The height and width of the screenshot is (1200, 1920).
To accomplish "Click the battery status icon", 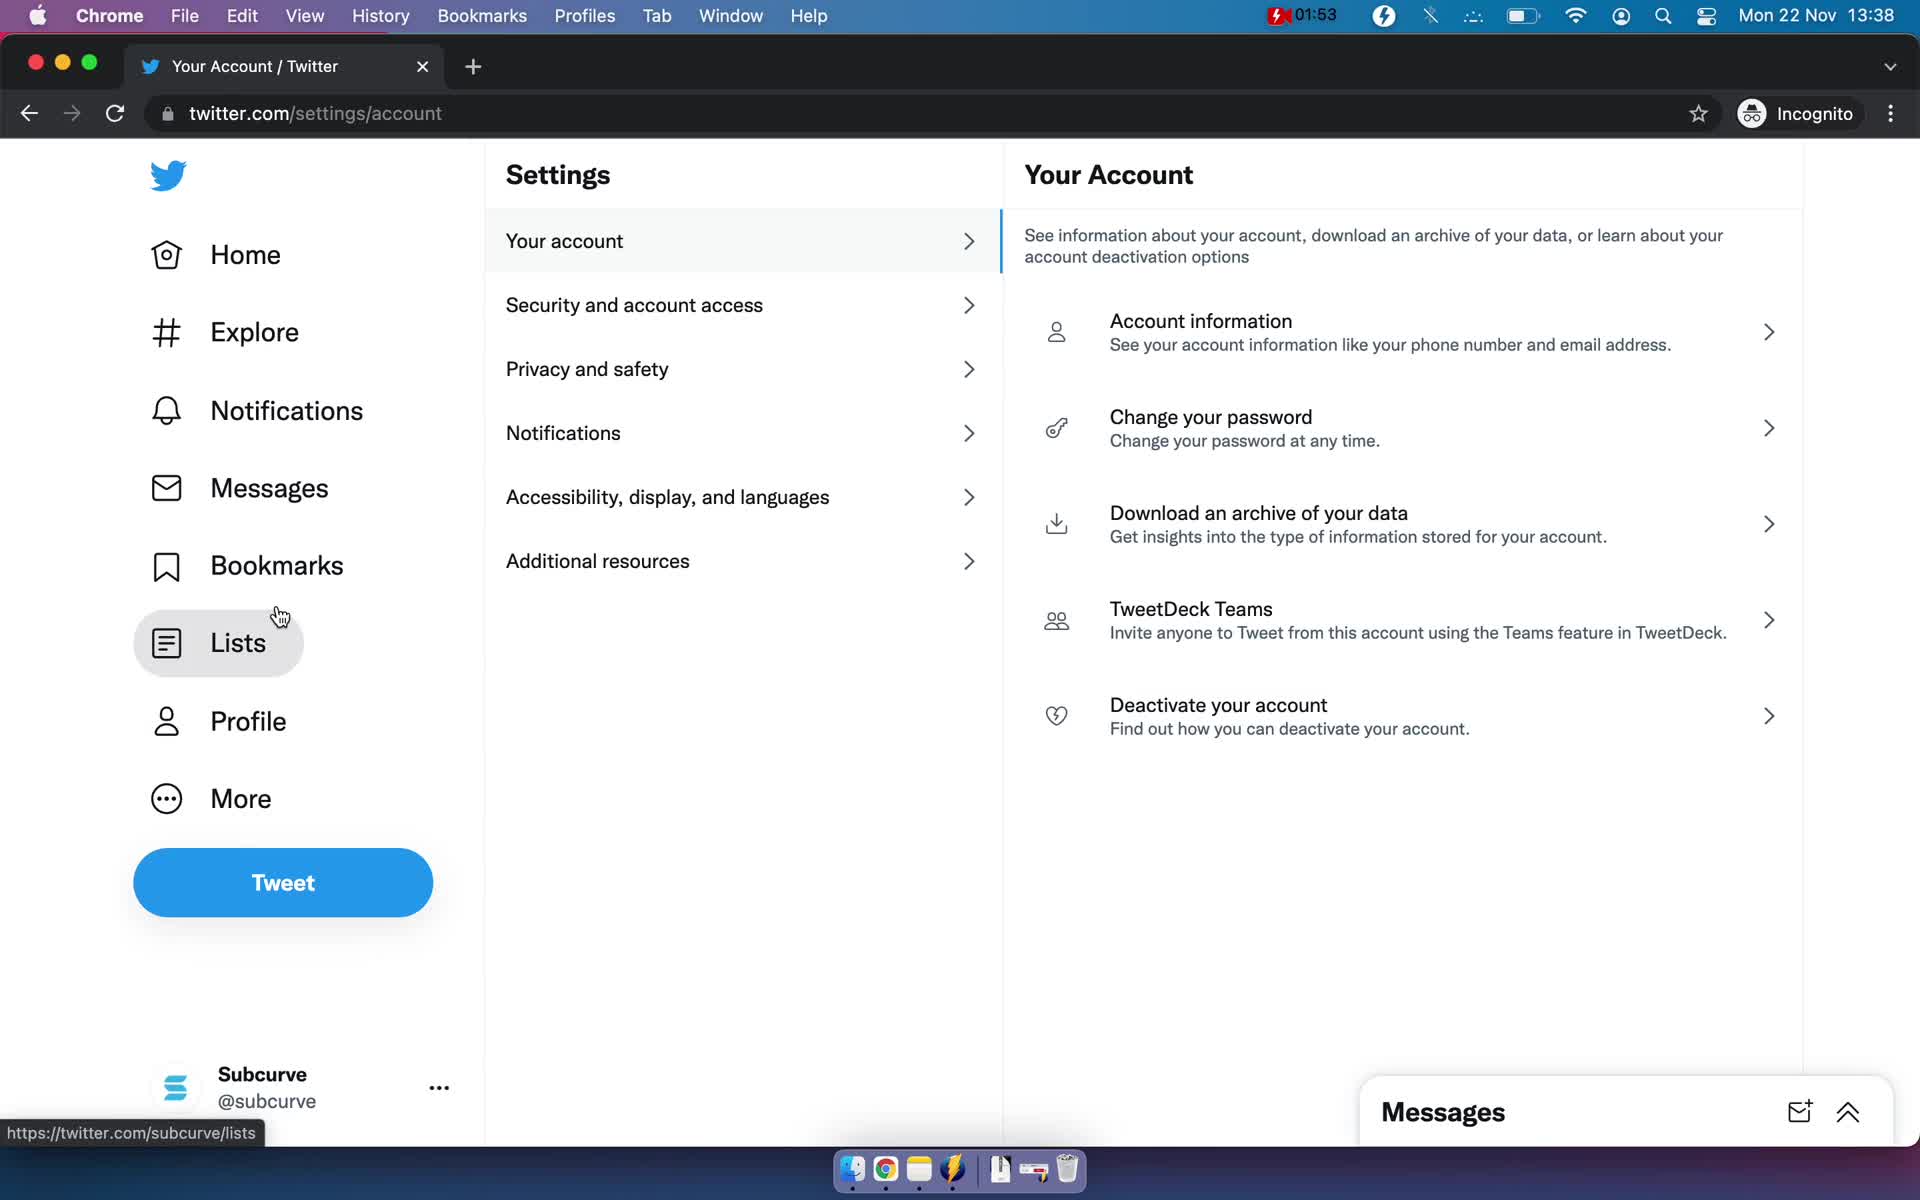I will pyautogui.click(x=1523, y=16).
